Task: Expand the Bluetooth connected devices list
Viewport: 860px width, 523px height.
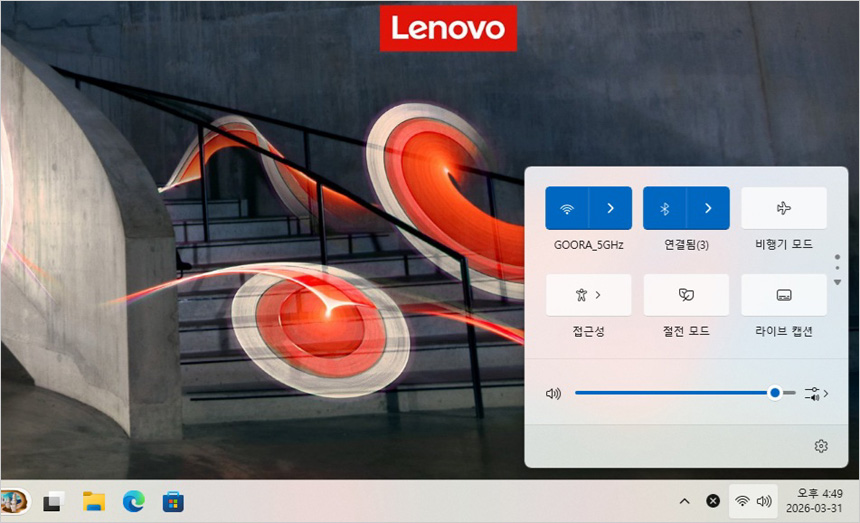Action: [x=708, y=208]
